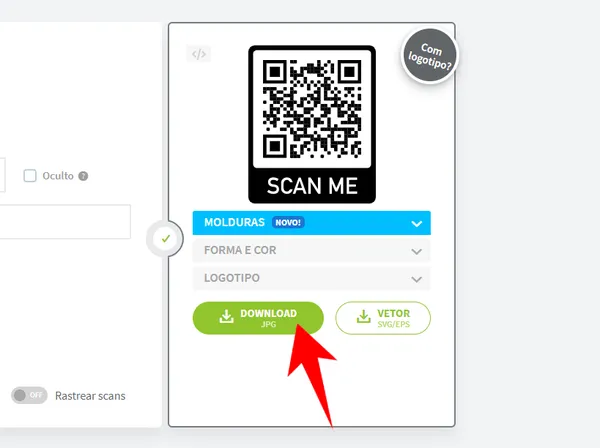Screen dimensions: 600x448
Task: Click the QR code preview image
Action: (312, 124)
